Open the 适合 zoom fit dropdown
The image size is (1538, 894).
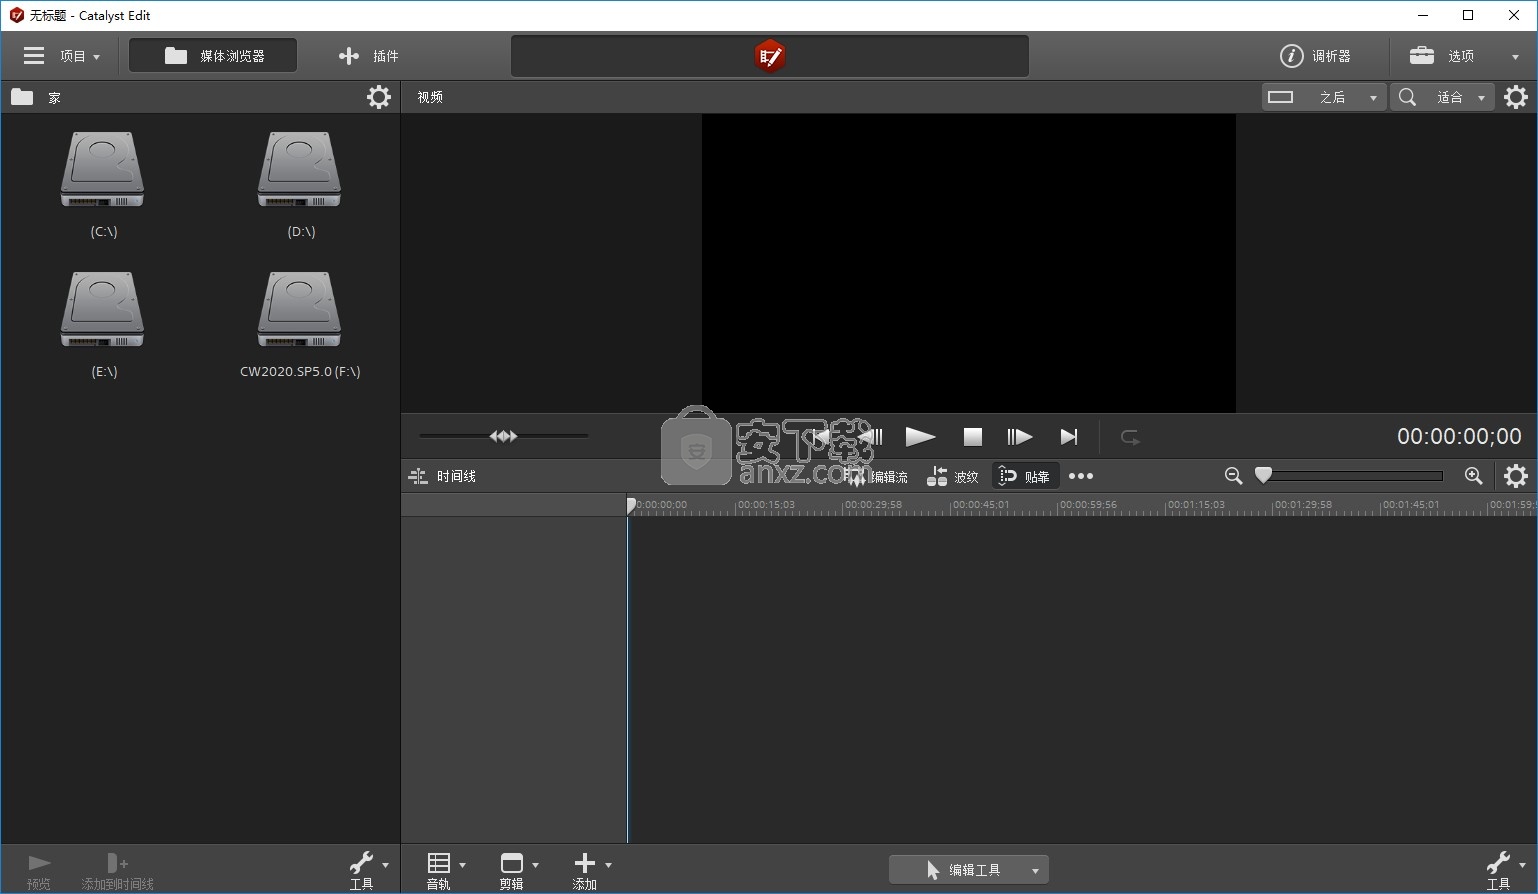click(1460, 97)
